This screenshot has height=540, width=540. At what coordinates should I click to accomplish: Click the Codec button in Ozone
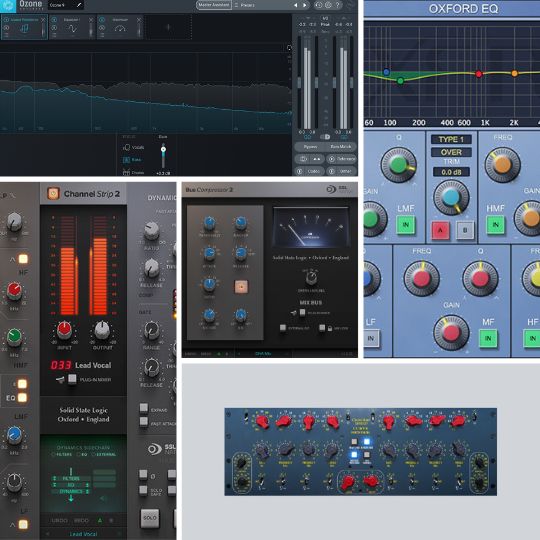coord(309,171)
